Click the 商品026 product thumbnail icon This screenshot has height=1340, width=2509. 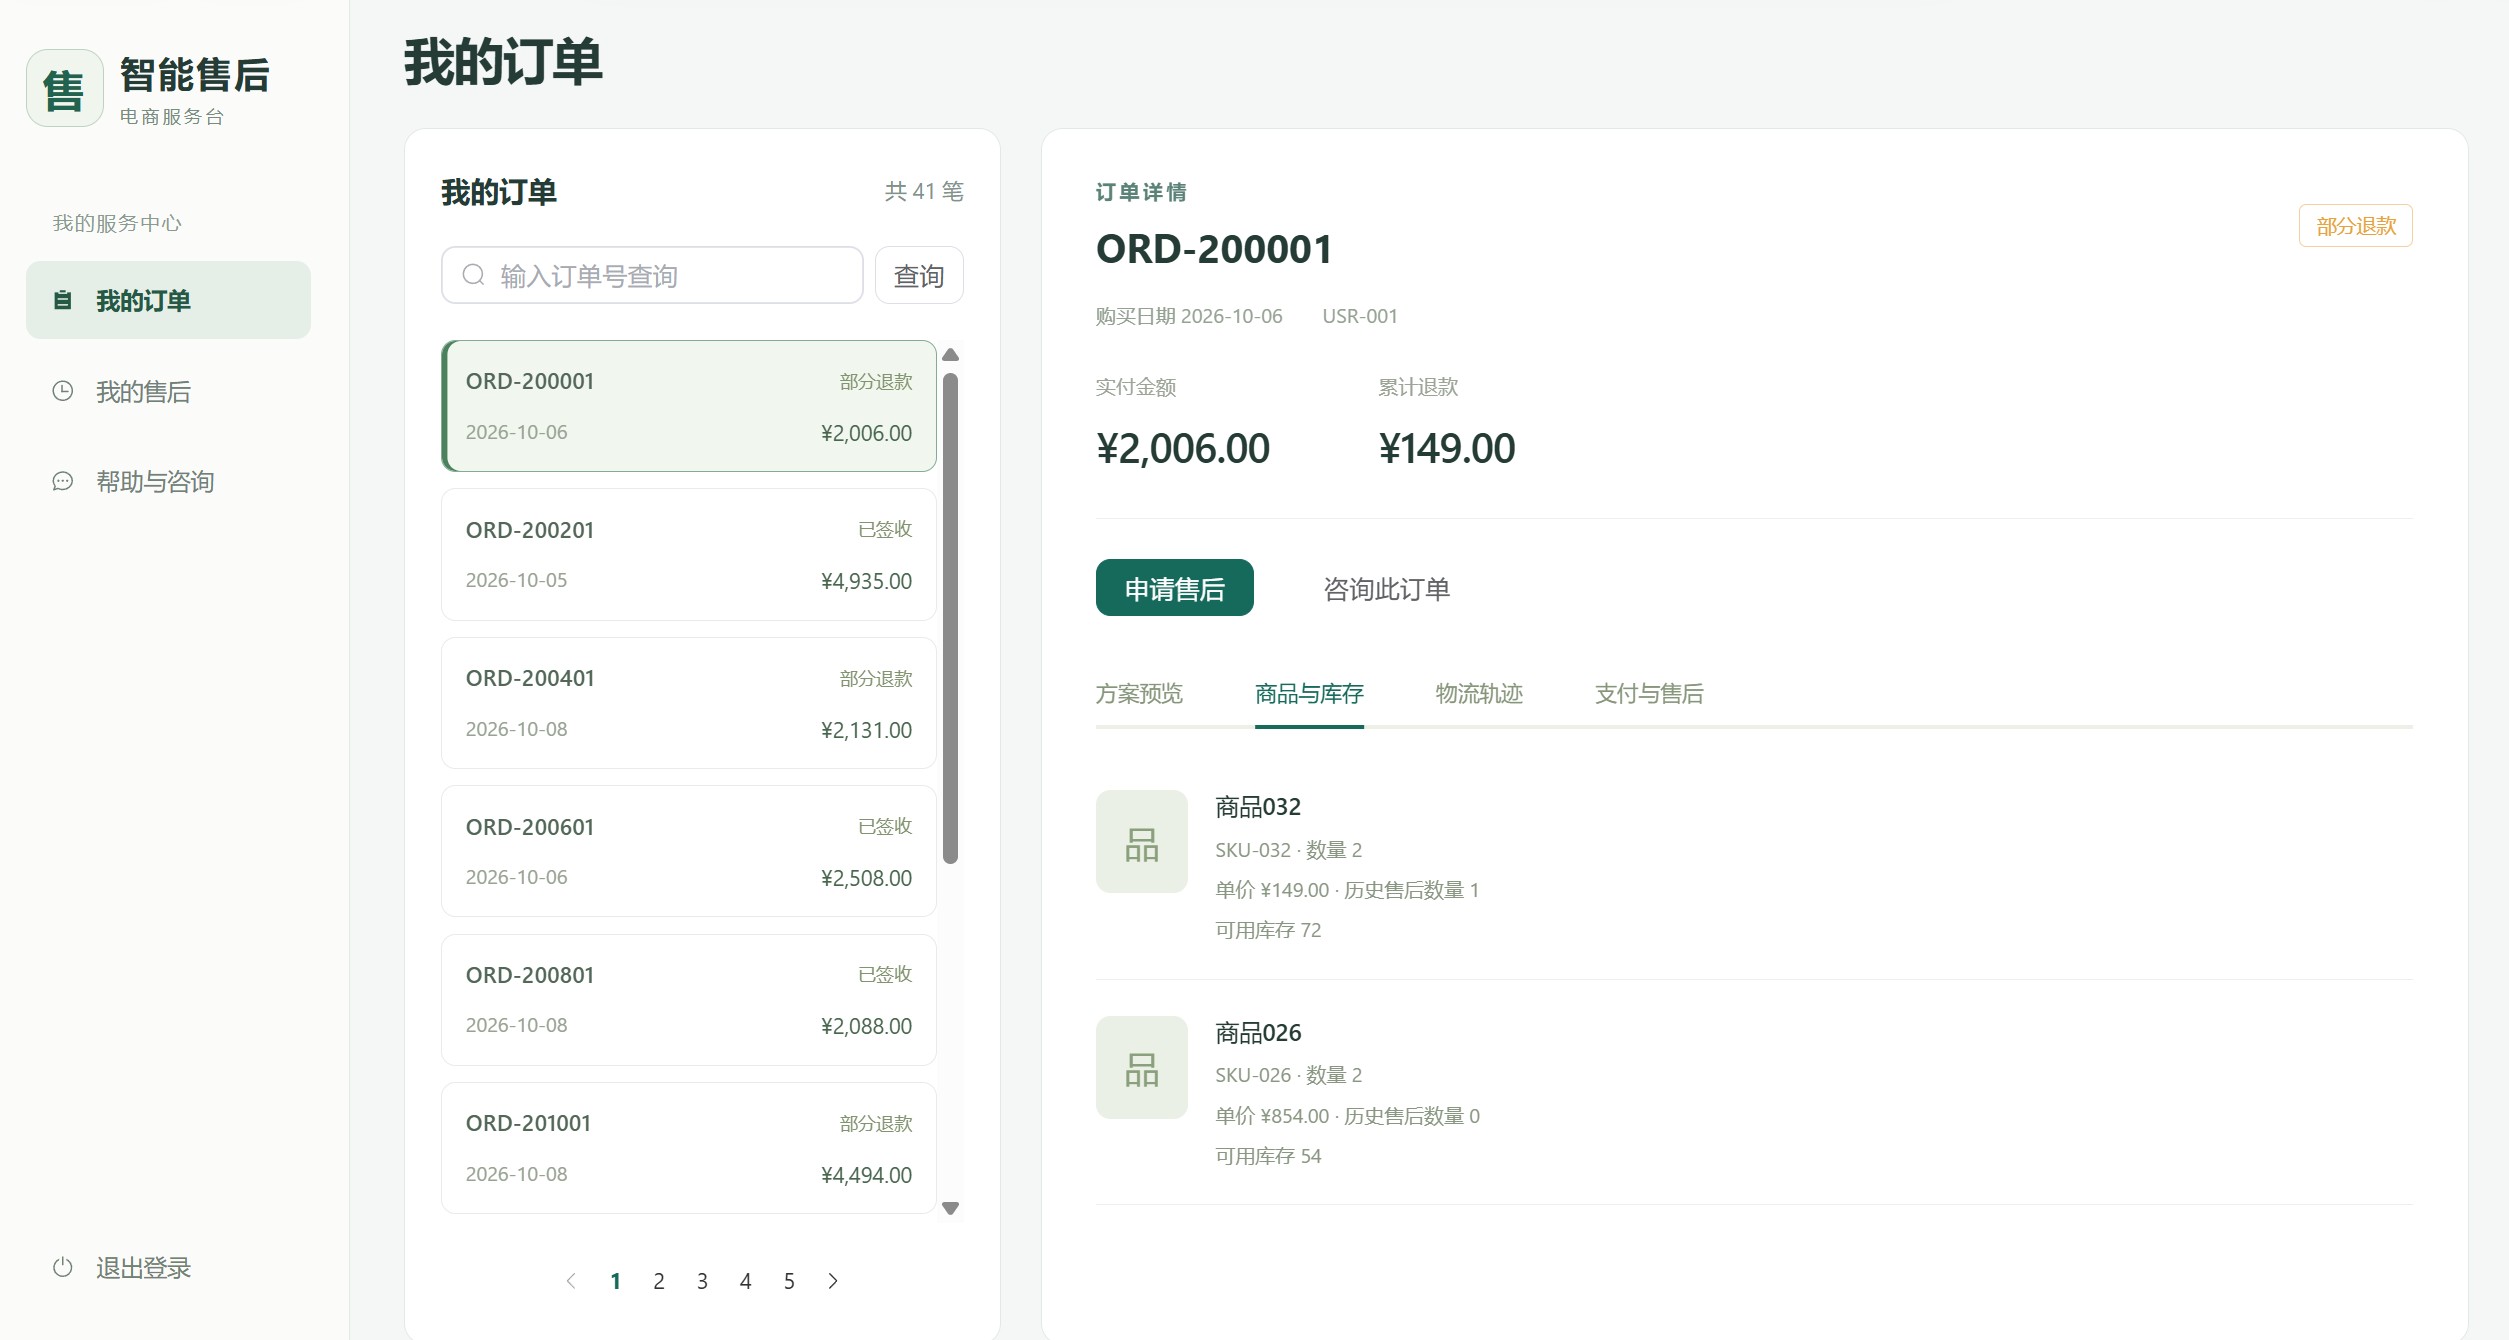pyautogui.click(x=1141, y=1067)
